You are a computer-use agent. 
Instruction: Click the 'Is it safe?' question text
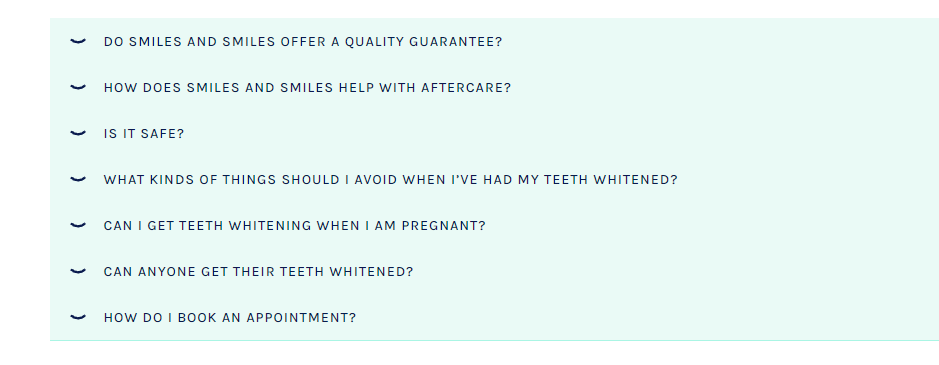[144, 134]
